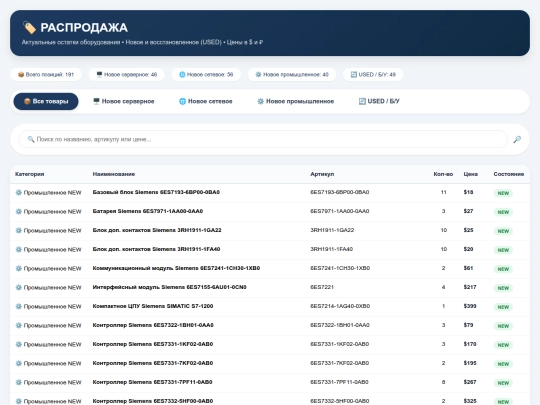
Task: Click gear icon in 'Компактное ЦПУ' row
Action: click(x=19, y=306)
